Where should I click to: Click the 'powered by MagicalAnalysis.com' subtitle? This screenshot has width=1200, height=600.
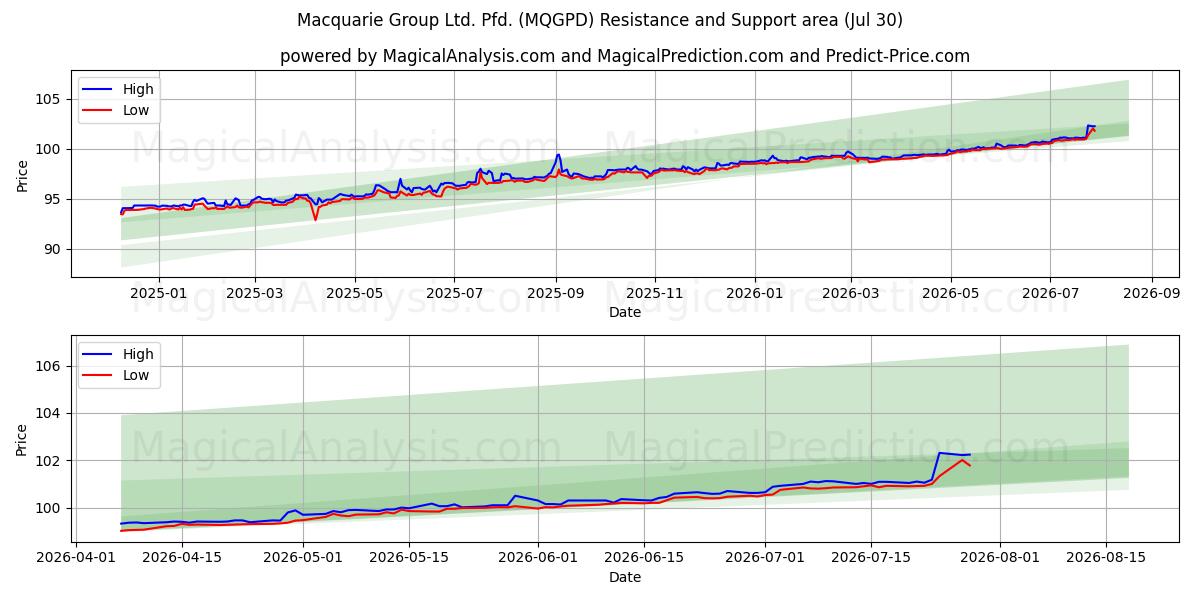coord(625,56)
